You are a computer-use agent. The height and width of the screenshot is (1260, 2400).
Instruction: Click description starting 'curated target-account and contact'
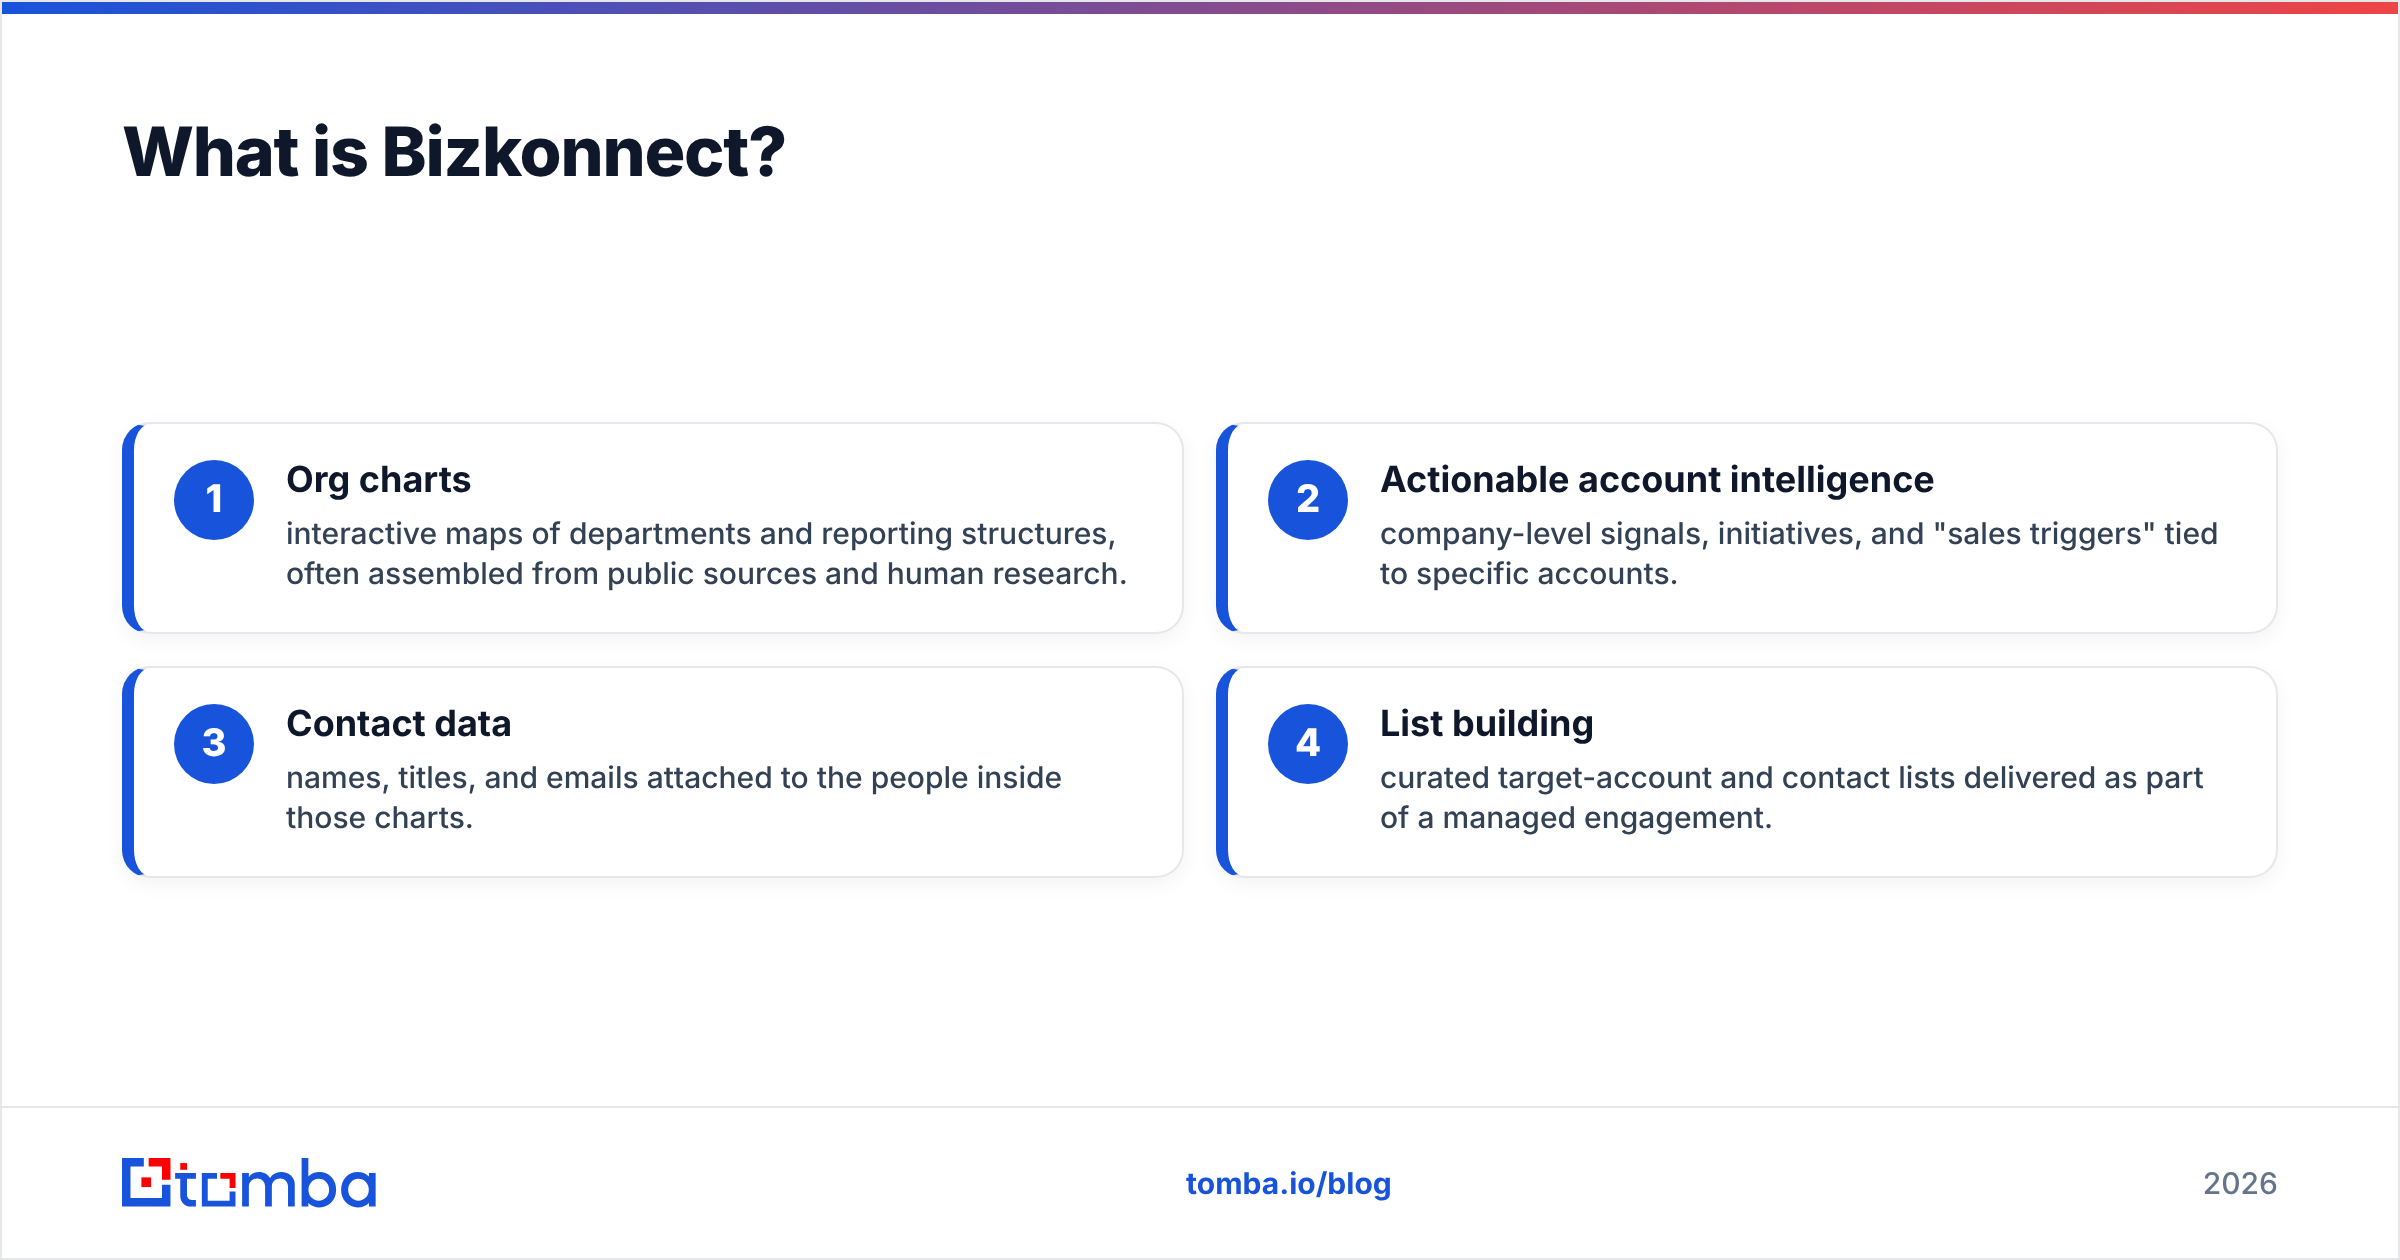point(1791,798)
